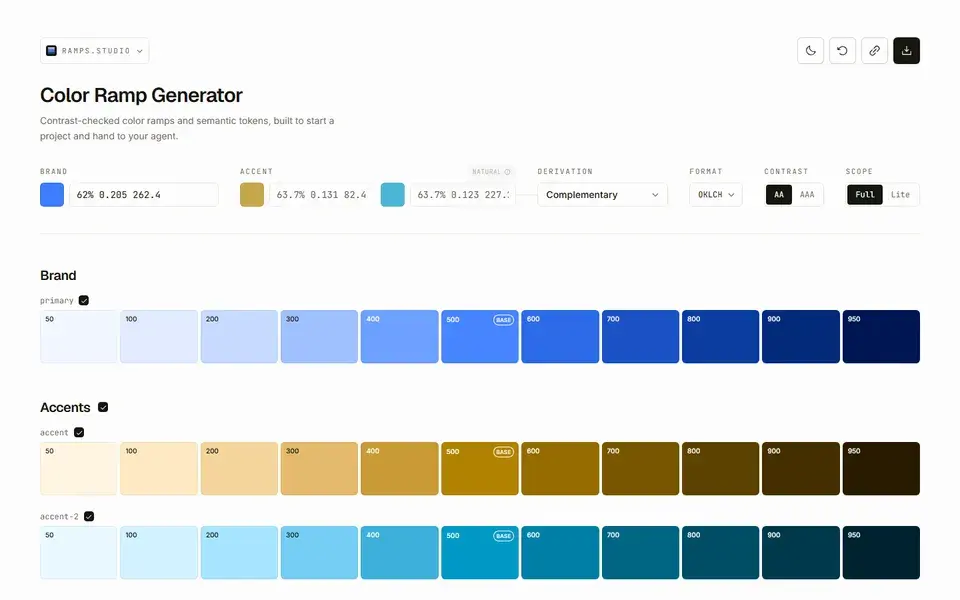The height and width of the screenshot is (600, 960).
Task: Click the Brand section heading above primary
Action: pyautogui.click(x=58, y=276)
